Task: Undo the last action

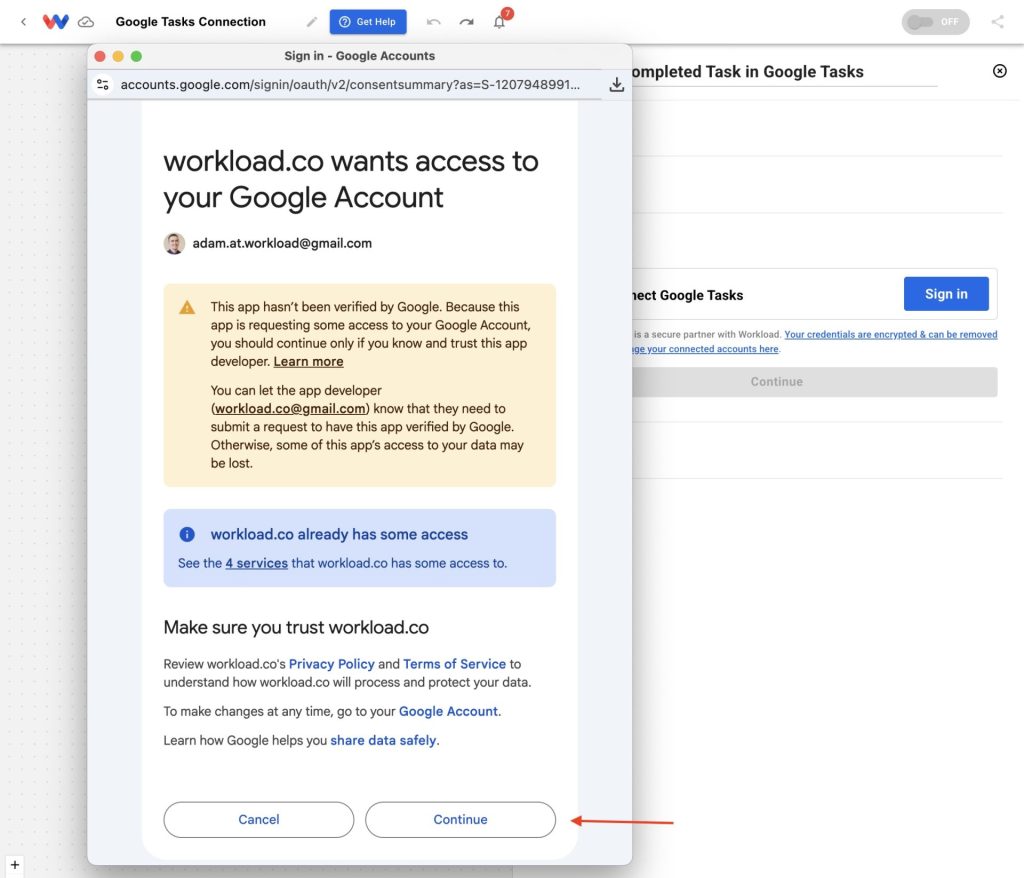Action: click(x=434, y=22)
